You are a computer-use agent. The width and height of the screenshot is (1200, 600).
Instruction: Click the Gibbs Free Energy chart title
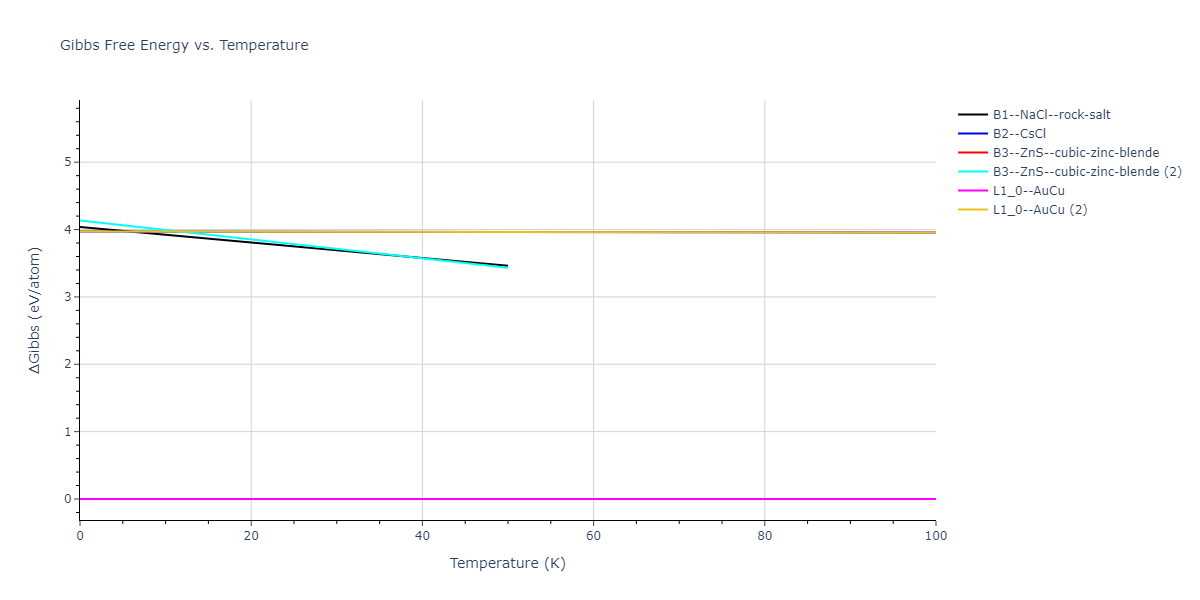click(184, 45)
